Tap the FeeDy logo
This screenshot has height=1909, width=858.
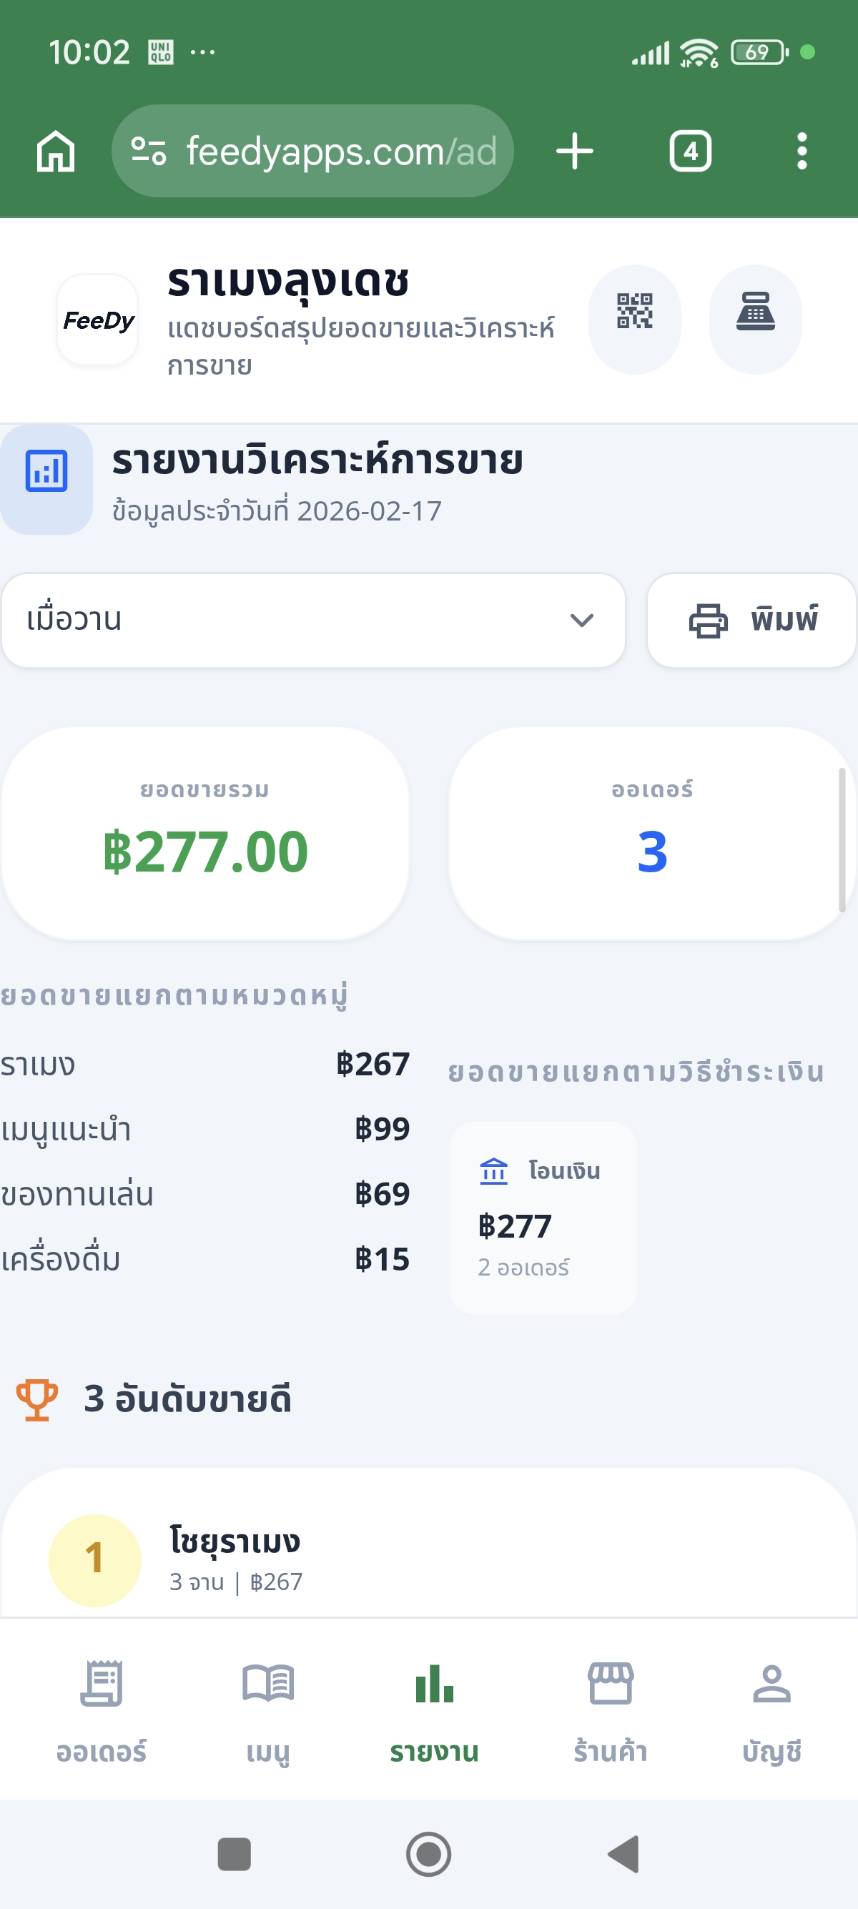pyautogui.click(x=98, y=320)
